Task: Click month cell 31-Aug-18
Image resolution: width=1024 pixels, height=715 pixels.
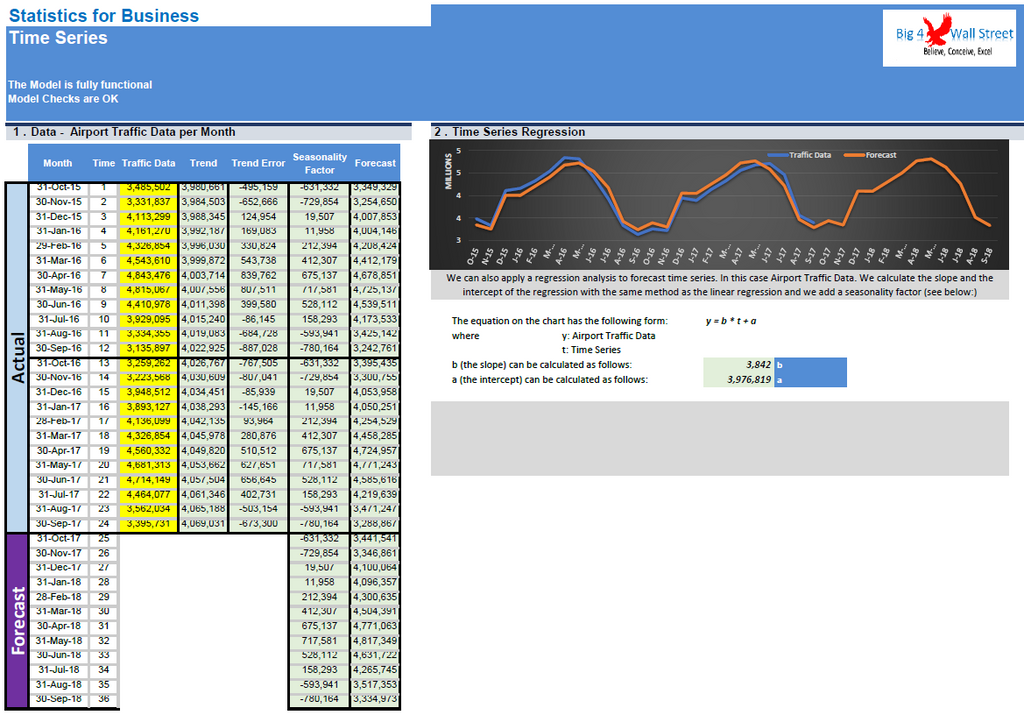Action: click(59, 684)
